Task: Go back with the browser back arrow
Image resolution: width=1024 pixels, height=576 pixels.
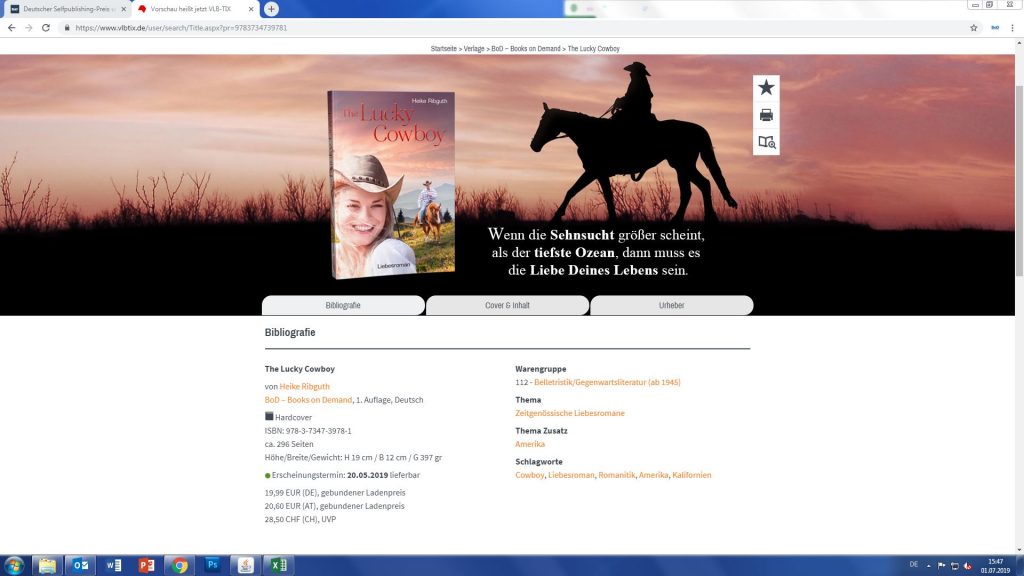Action: coord(12,28)
